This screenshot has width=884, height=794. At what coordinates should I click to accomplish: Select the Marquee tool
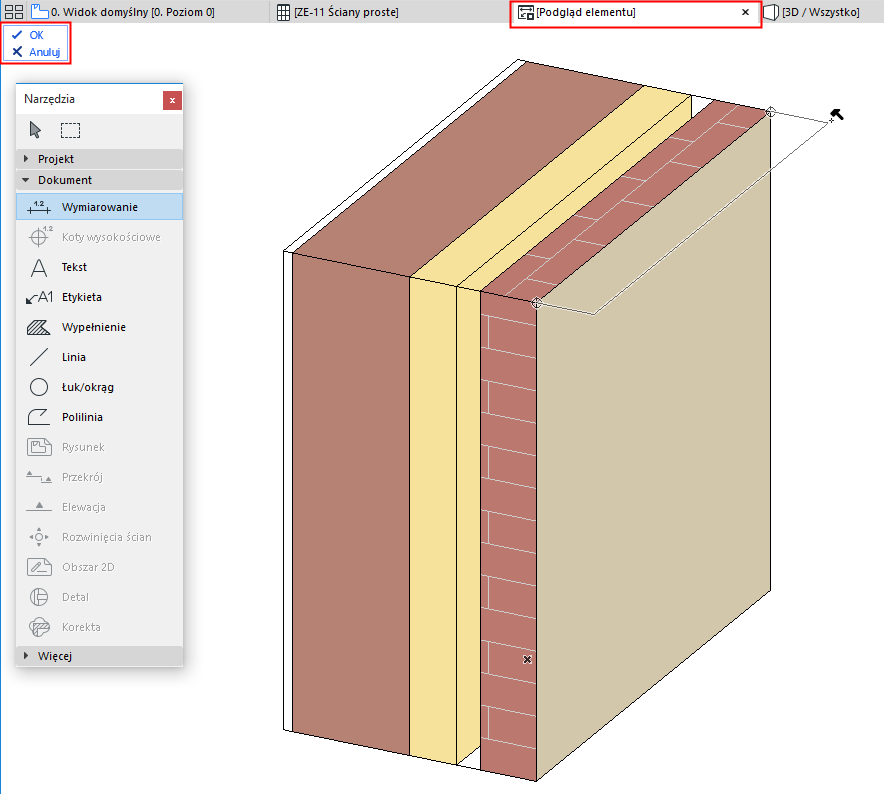click(x=70, y=130)
